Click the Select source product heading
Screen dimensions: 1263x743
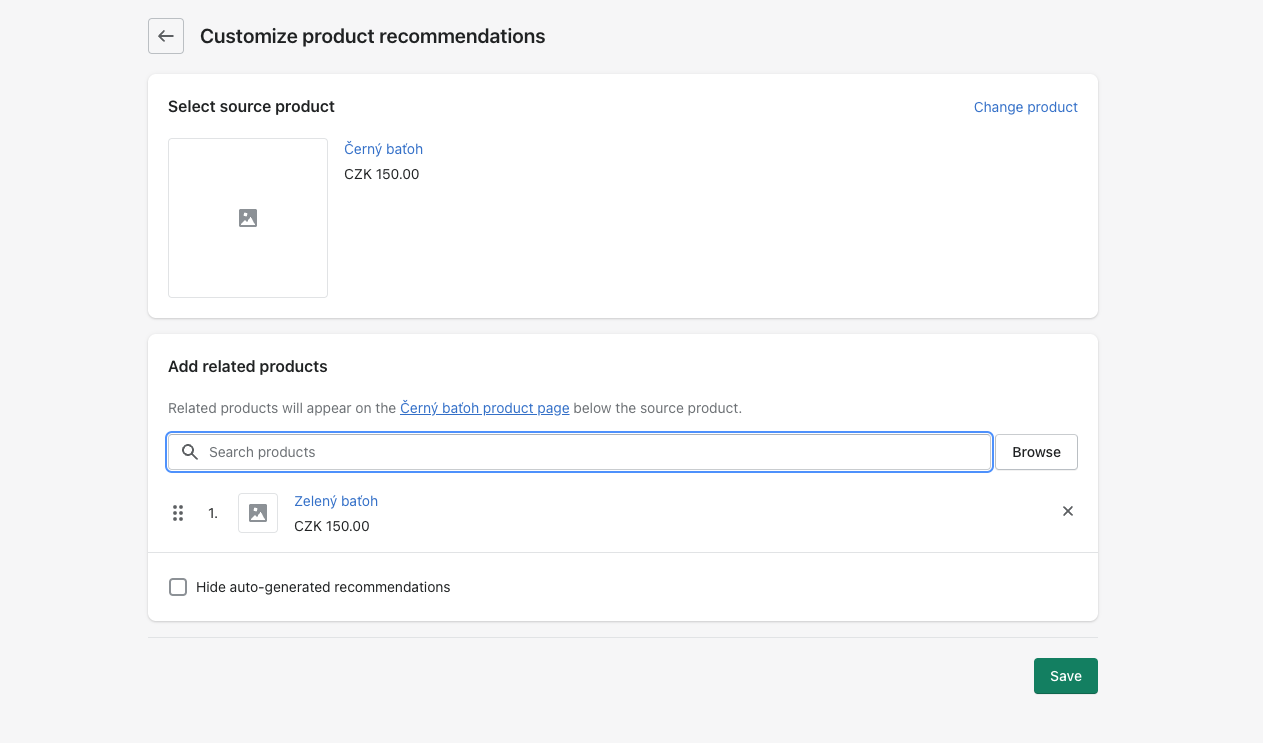pyautogui.click(x=251, y=107)
